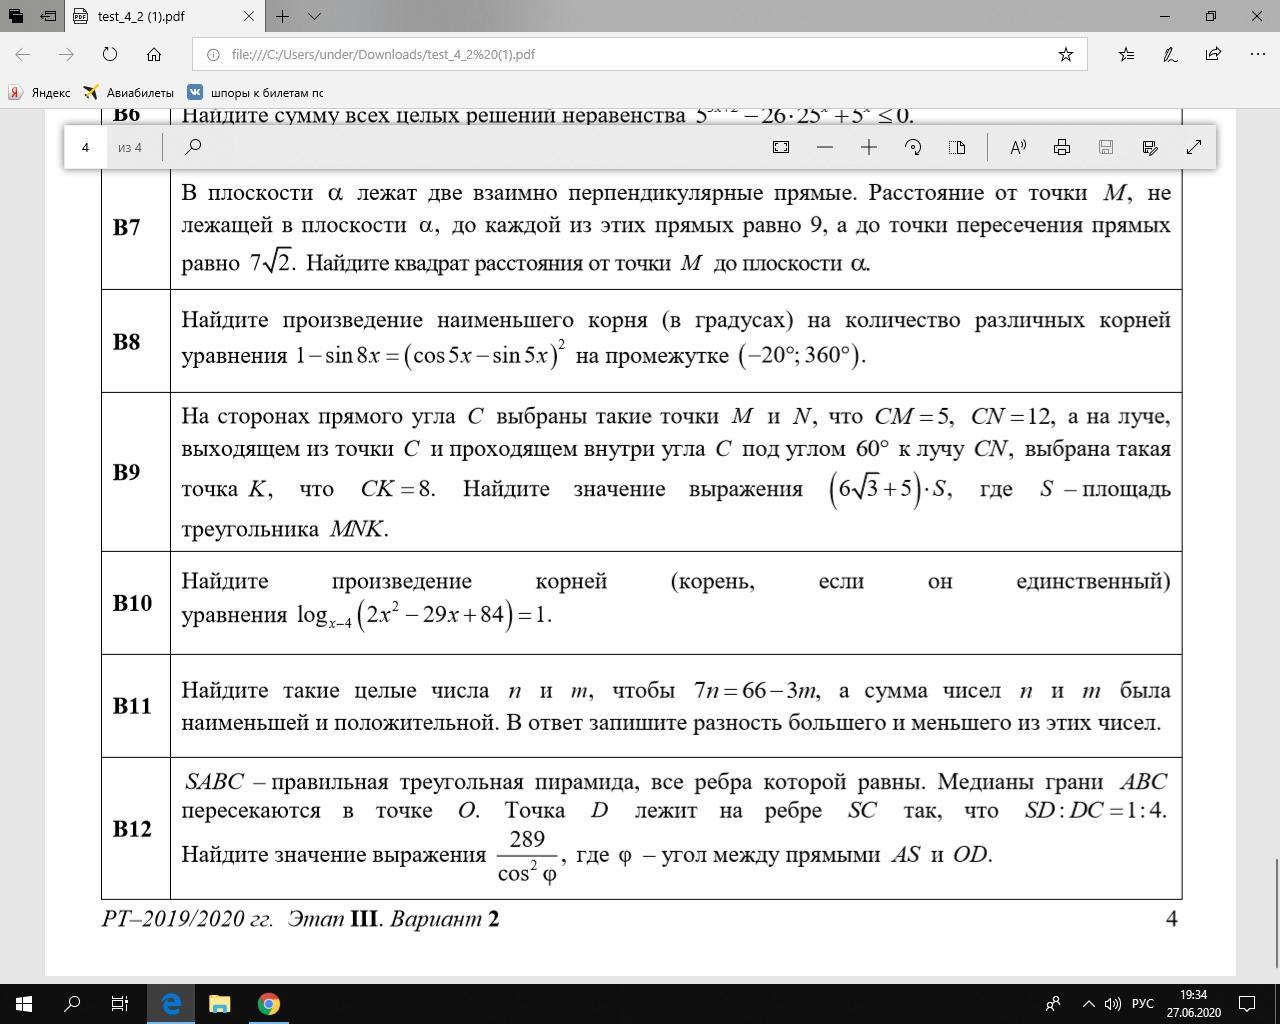
Task: Start read aloud in PDF toolbar
Action: (1018, 147)
